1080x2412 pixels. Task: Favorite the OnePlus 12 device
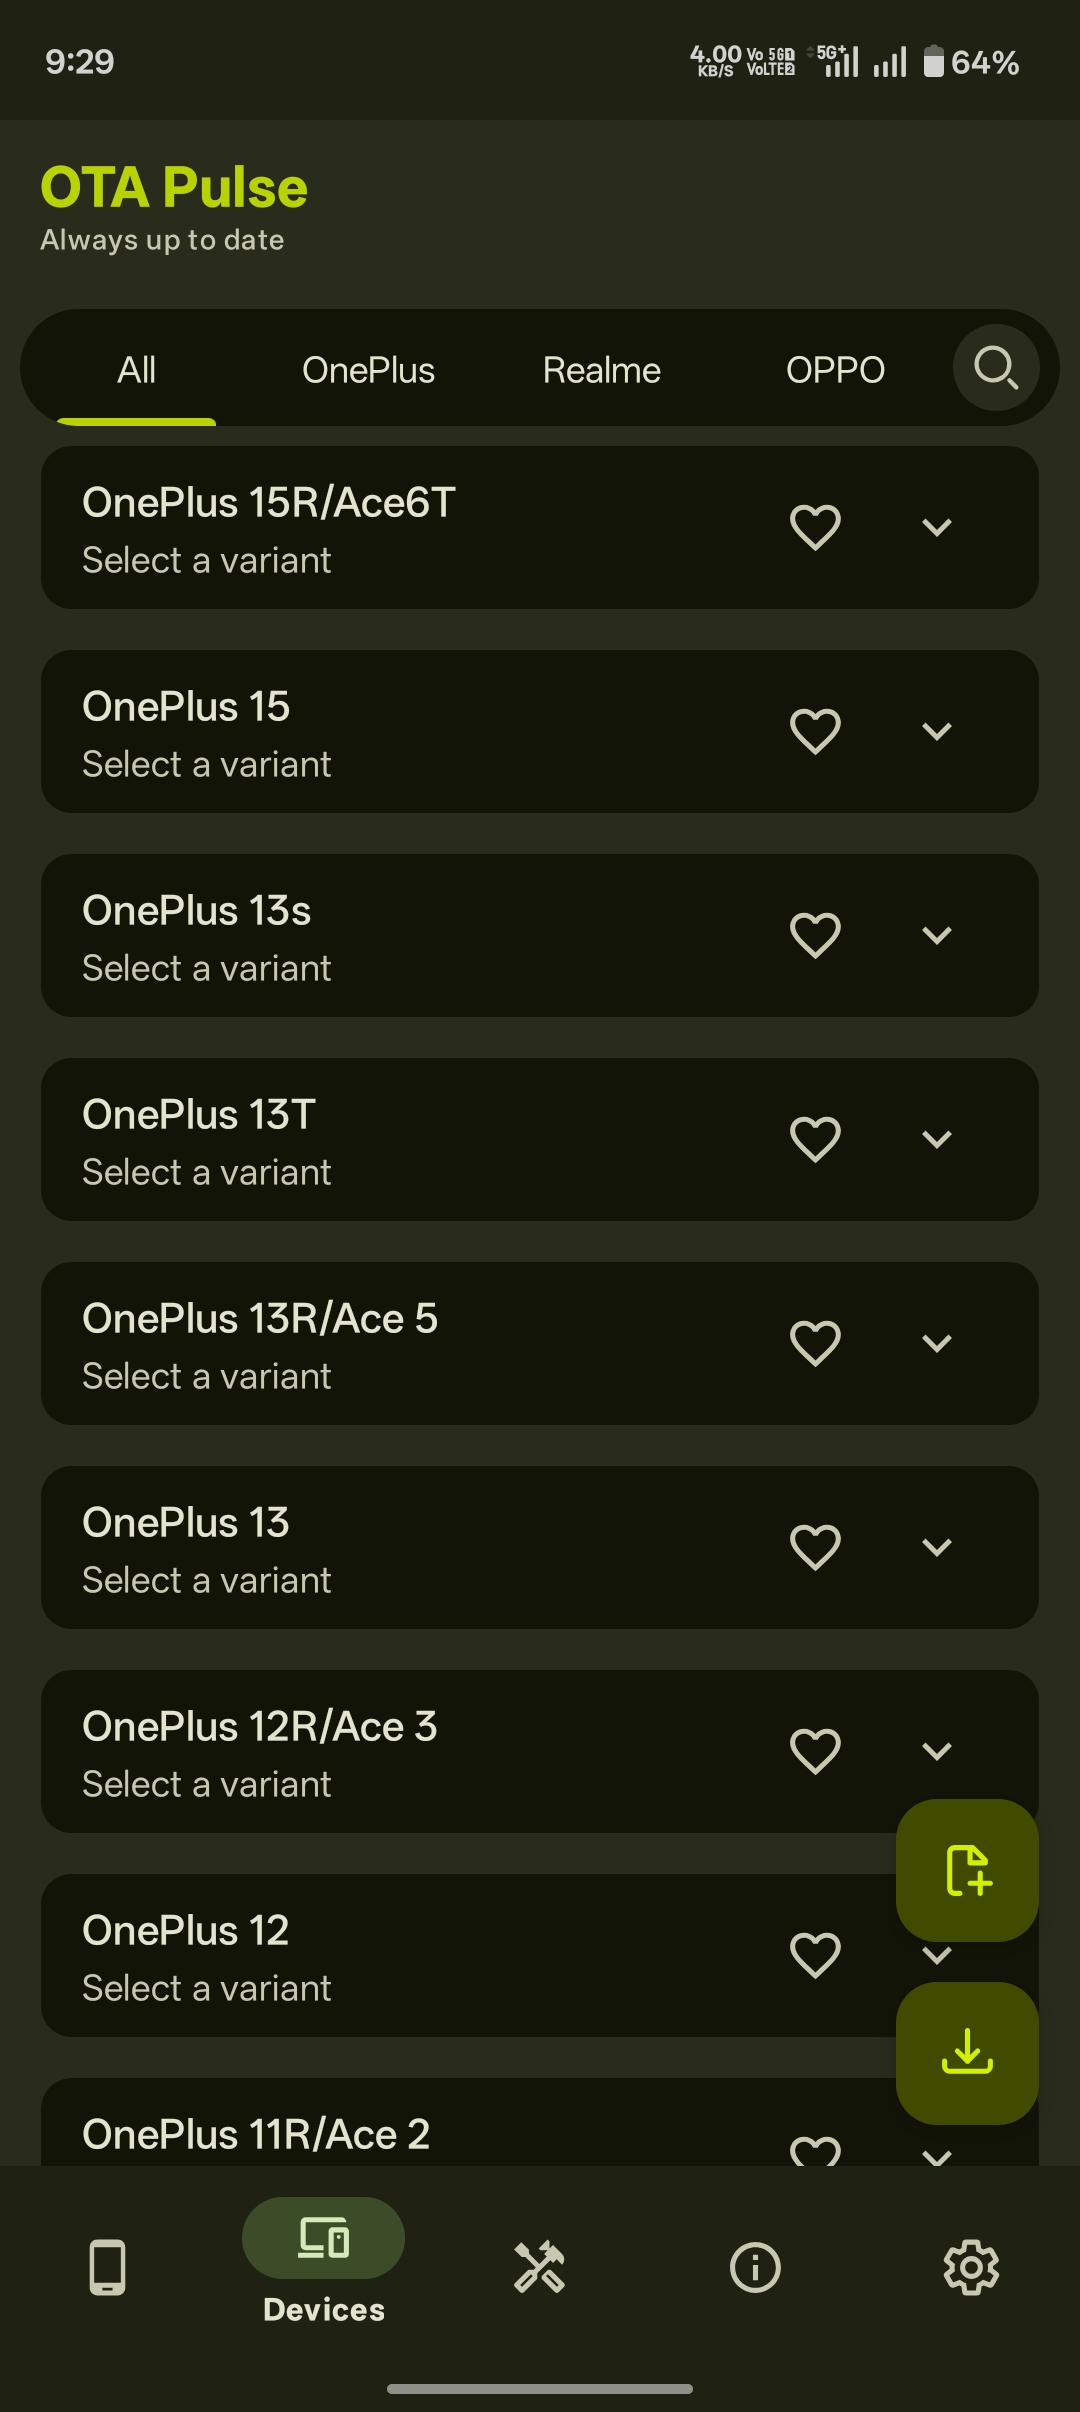pyautogui.click(x=815, y=1954)
